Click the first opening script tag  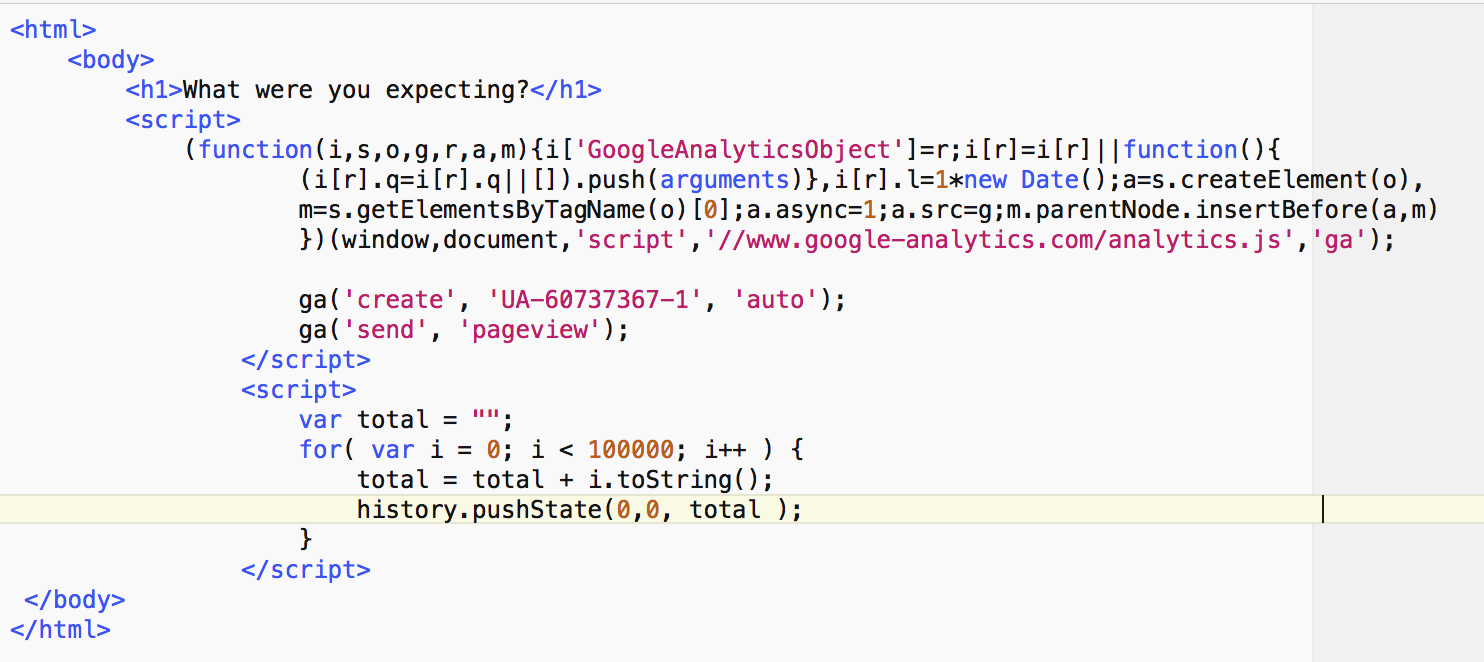point(183,120)
